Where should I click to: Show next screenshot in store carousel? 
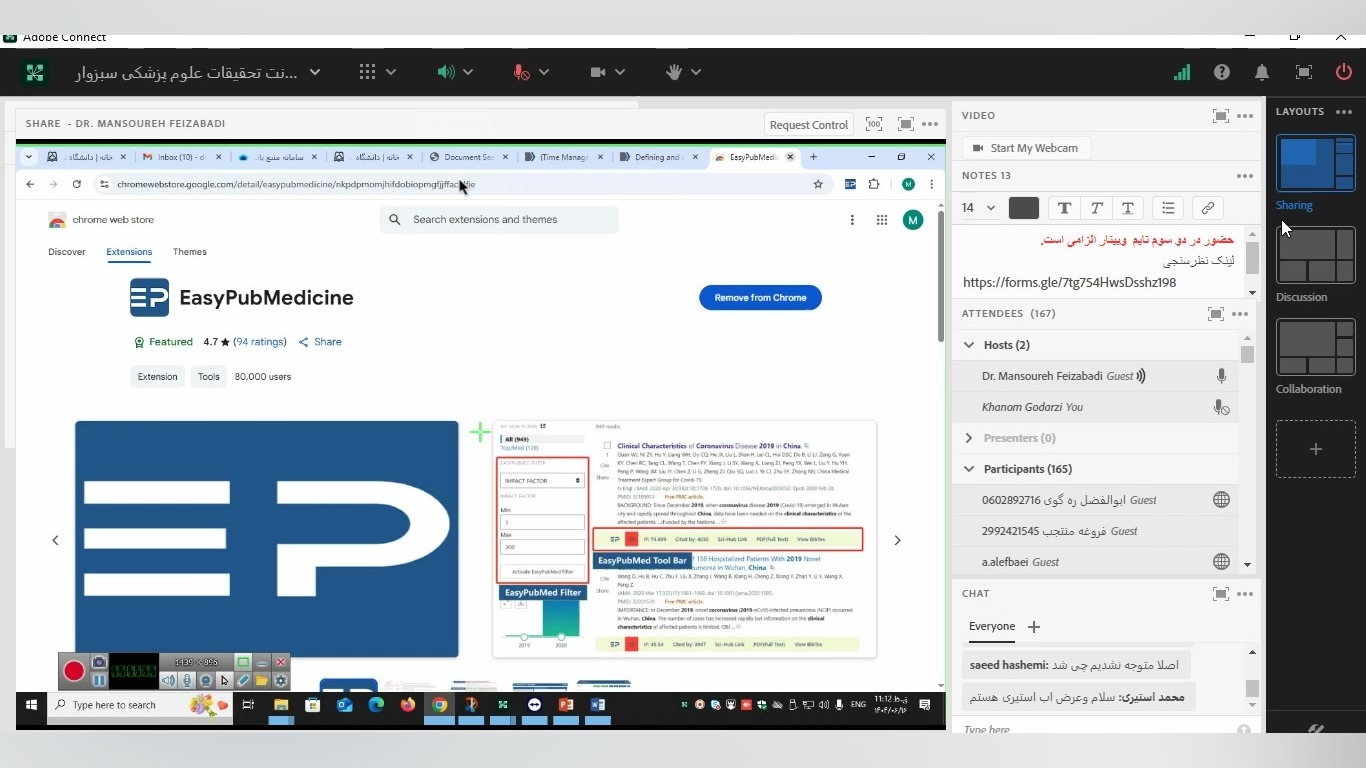[x=897, y=540]
